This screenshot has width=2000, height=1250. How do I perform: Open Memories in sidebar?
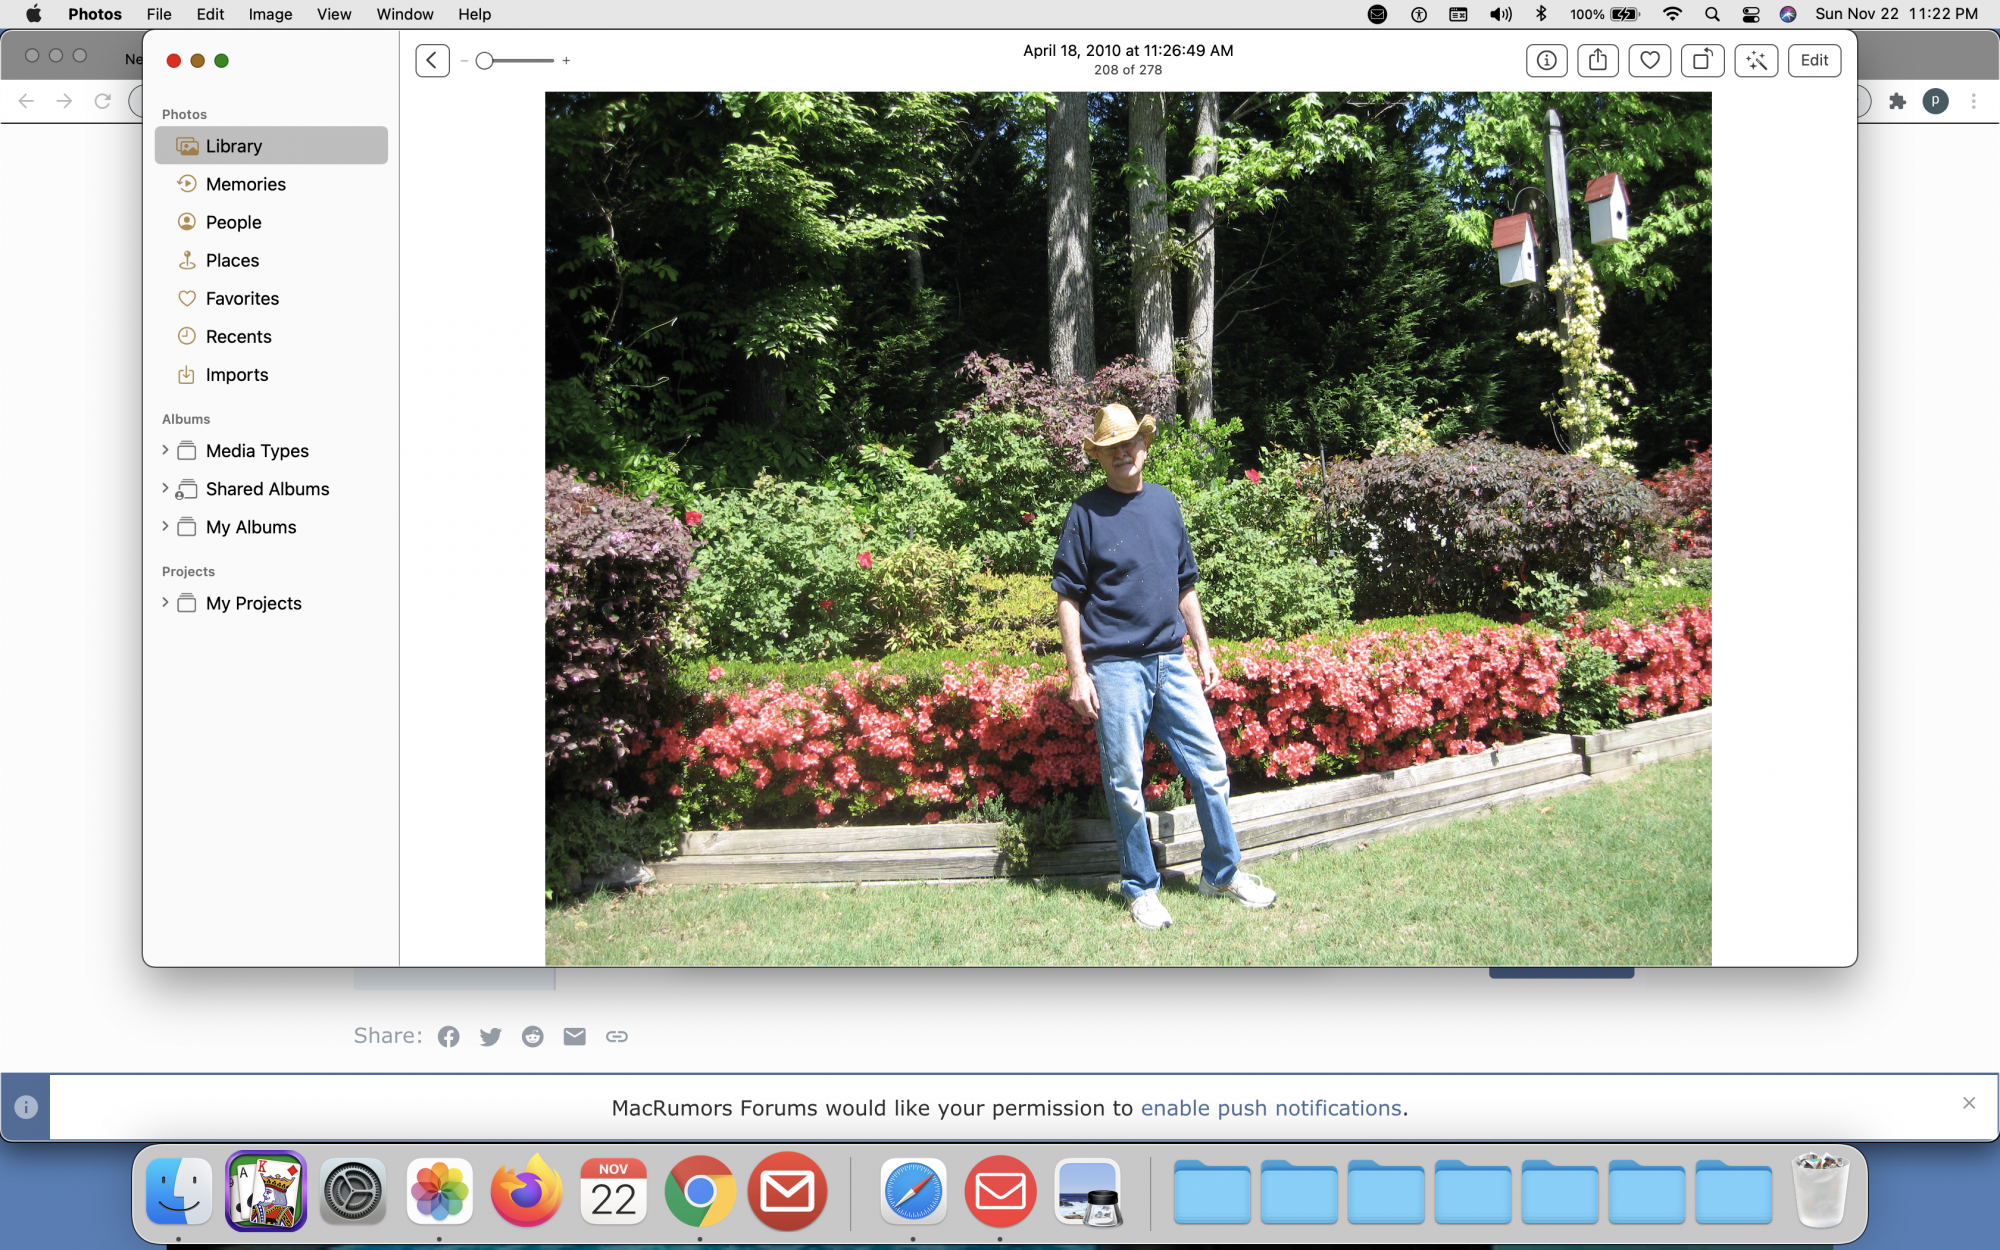(x=245, y=184)
